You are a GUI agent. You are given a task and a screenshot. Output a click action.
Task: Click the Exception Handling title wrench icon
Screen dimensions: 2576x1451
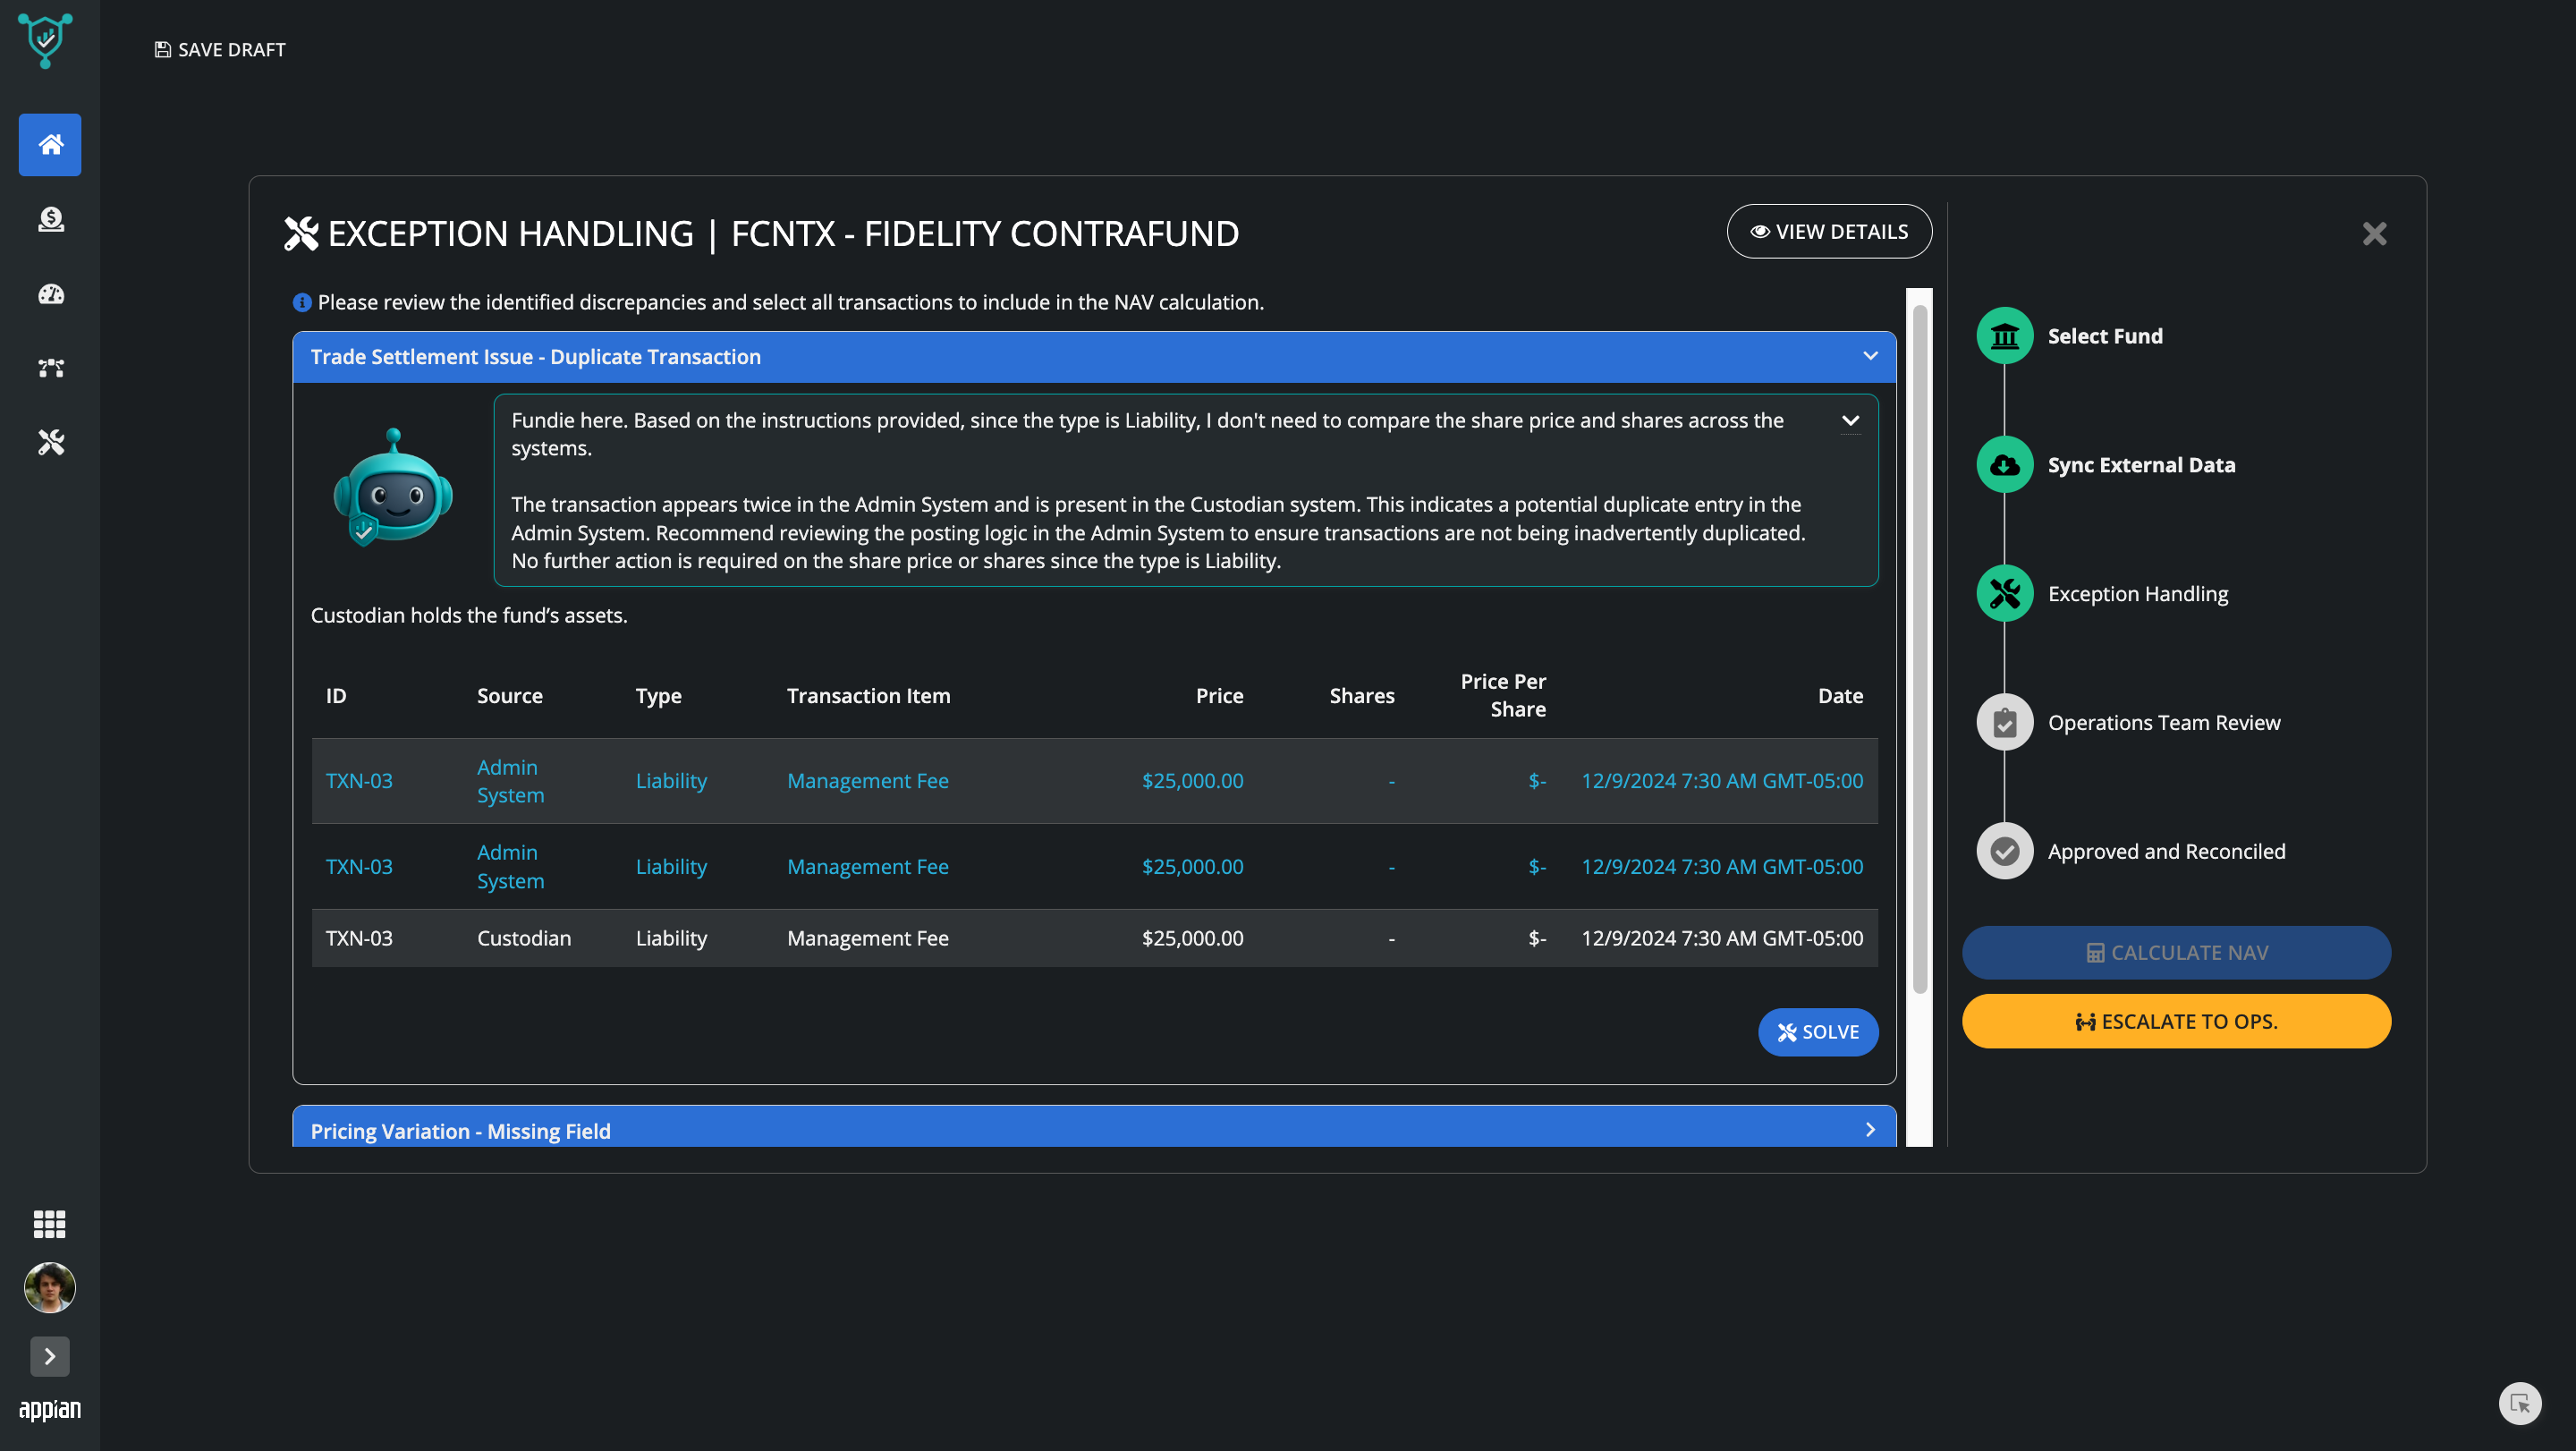point(301,234)
